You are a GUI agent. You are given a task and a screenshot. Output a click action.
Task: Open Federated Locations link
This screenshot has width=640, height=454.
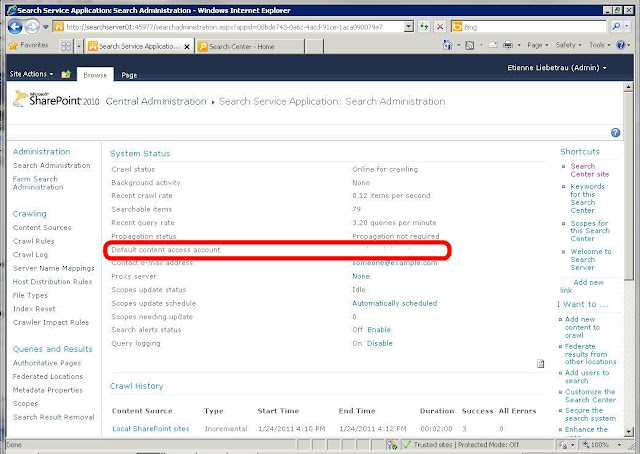(x=48, y=376)
